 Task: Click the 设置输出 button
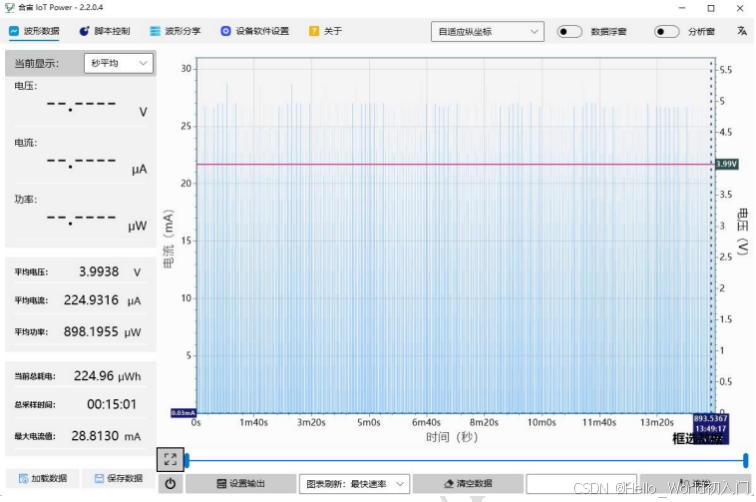pyautogui.click(x=241, y=484)
